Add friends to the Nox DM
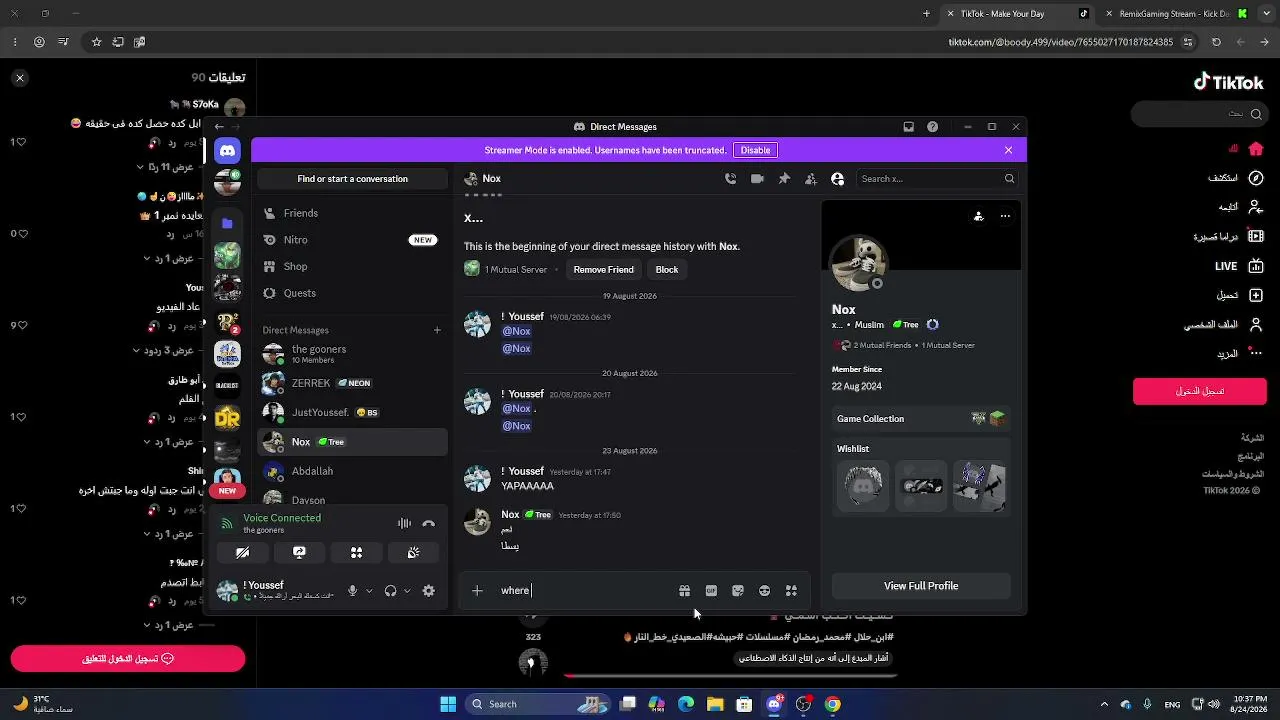This screenshot has height=720, width=1280. (811, 179)
